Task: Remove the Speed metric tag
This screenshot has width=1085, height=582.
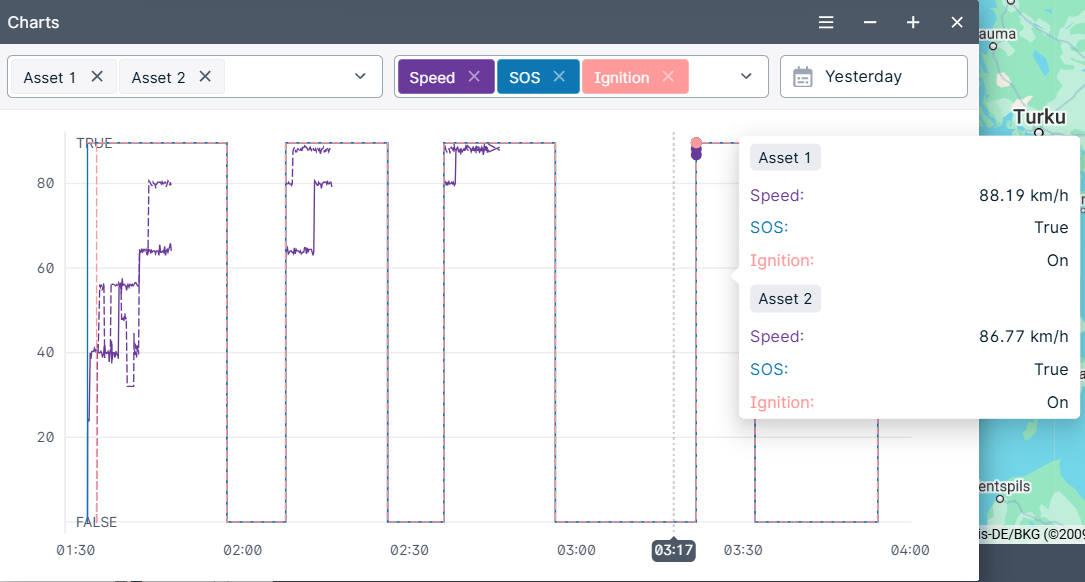Action: 474,76
